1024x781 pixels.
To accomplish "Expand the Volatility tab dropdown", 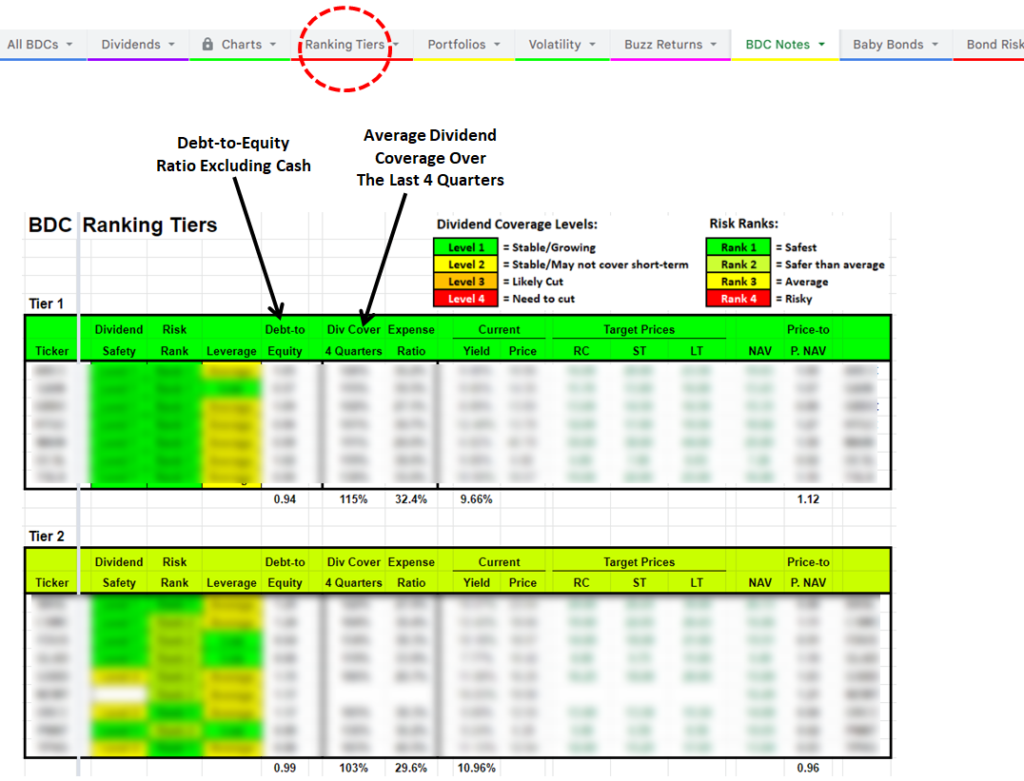I will (x=590, y=44).
